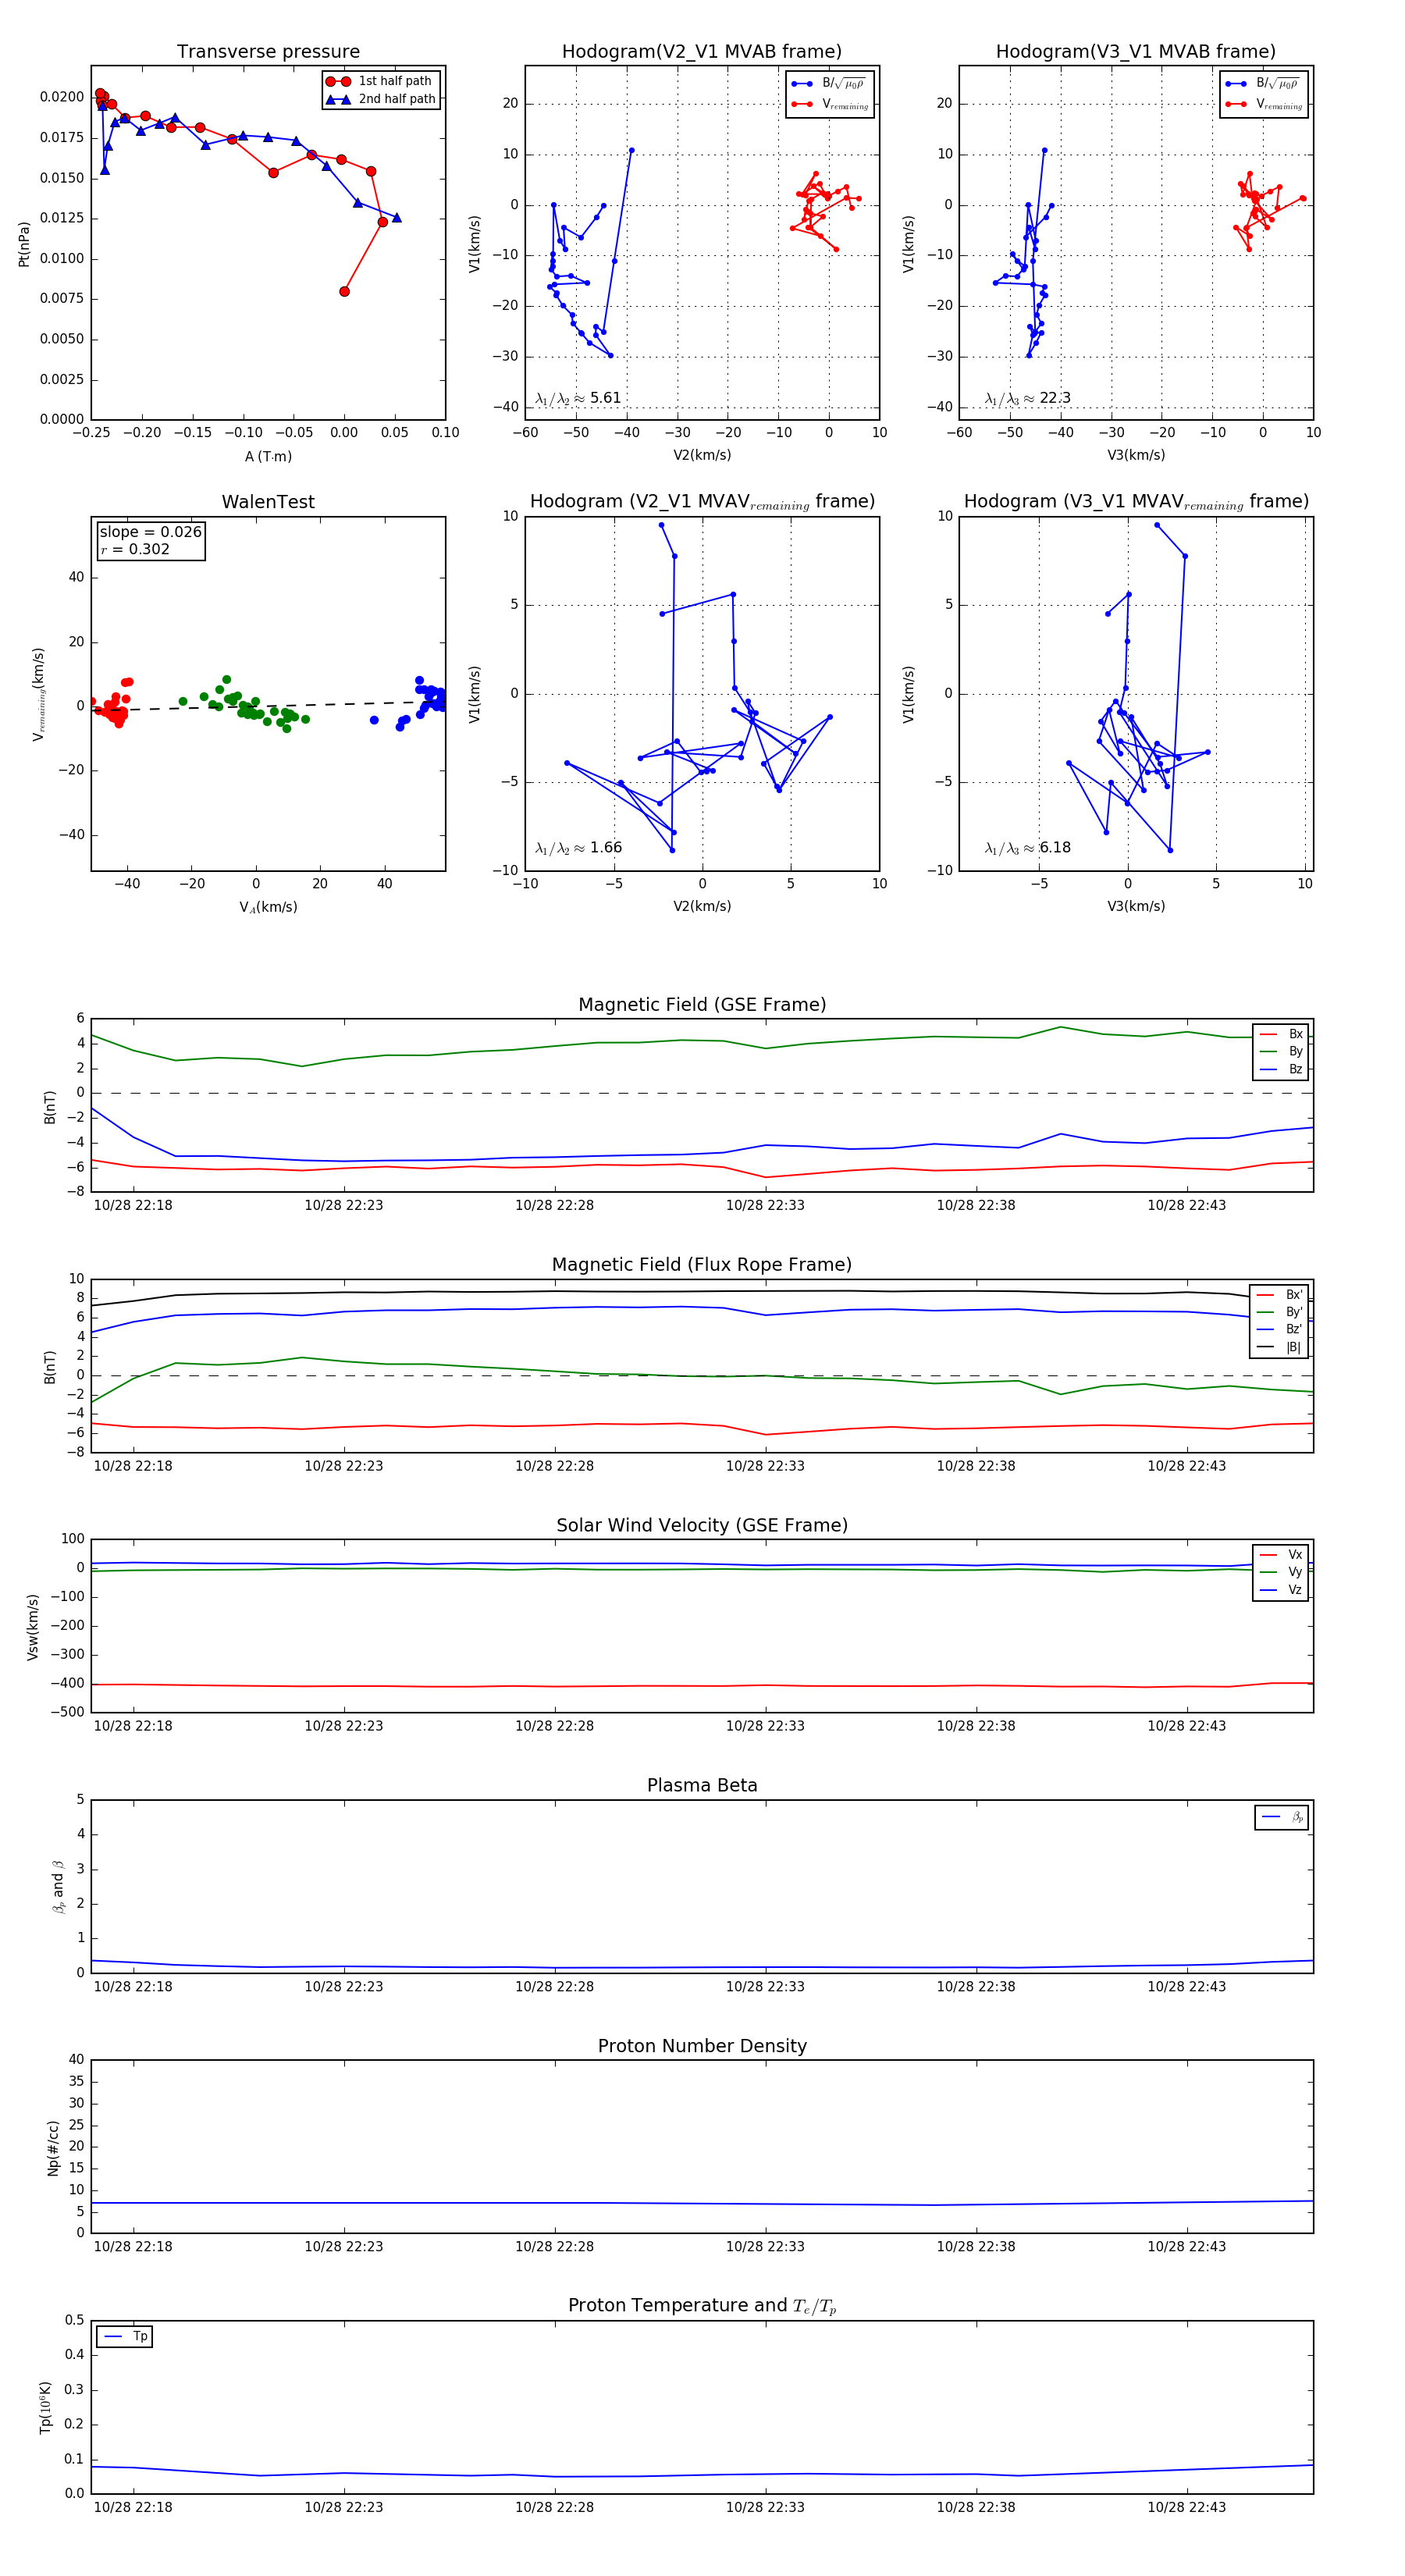
Task: Select the |B| legend entry
Action: (1279, 1347)
